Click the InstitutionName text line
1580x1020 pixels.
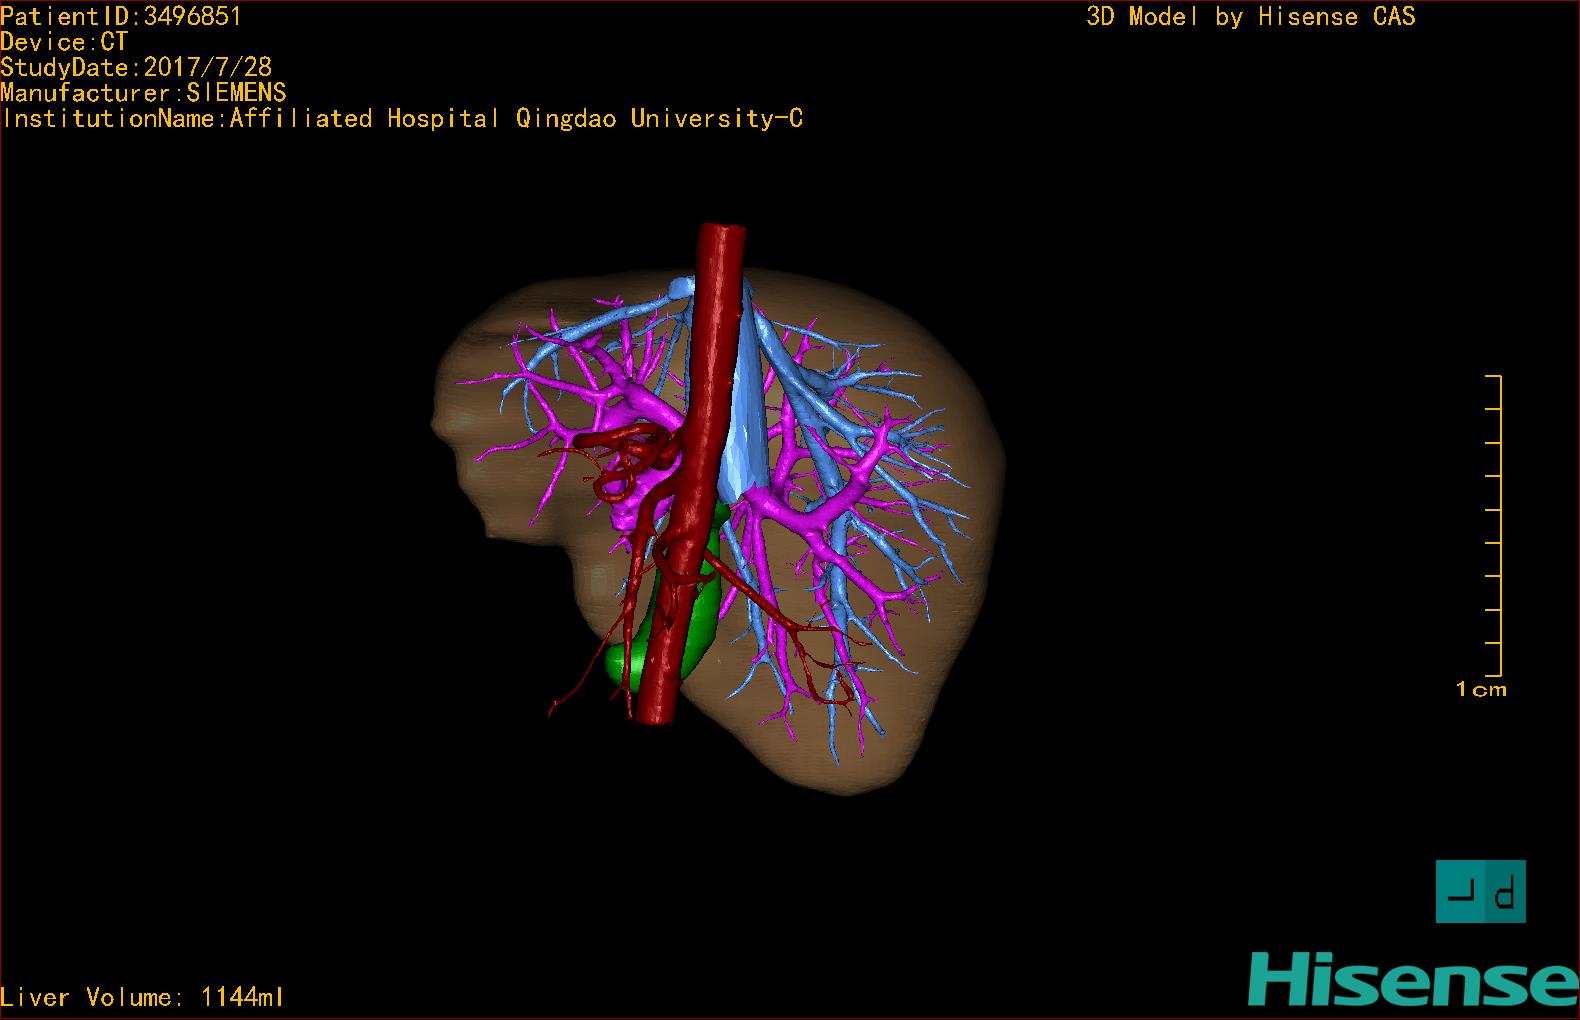pos(402,119)
